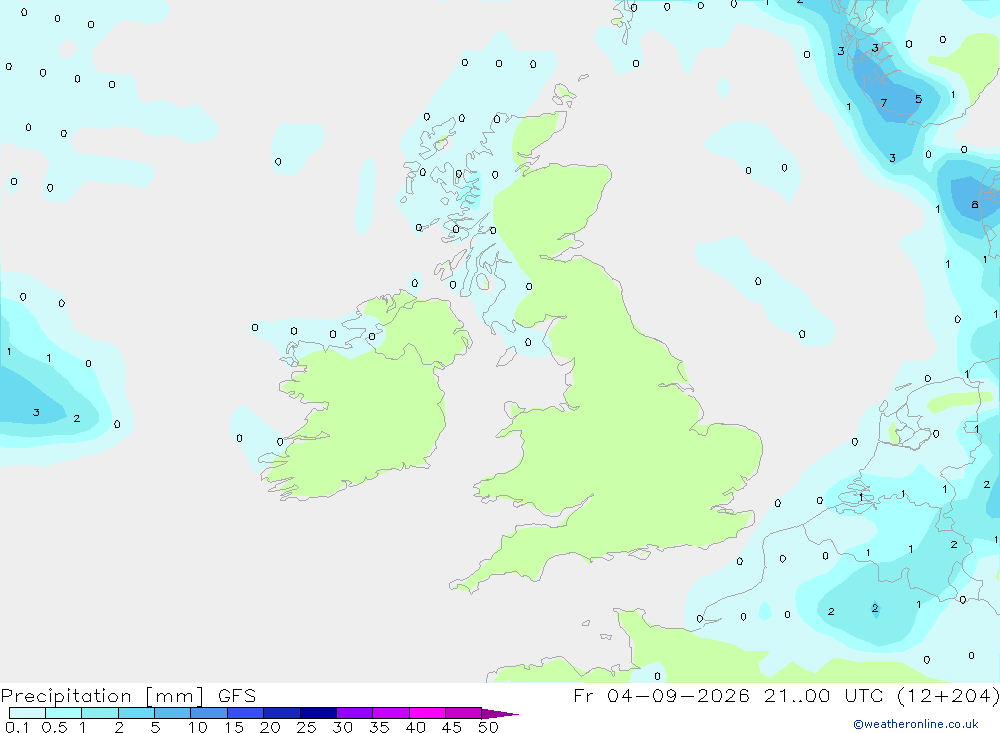The image size is (1000, 733).
Task: Click the '7' precipitation value near Norway
Action: [883, 103]
